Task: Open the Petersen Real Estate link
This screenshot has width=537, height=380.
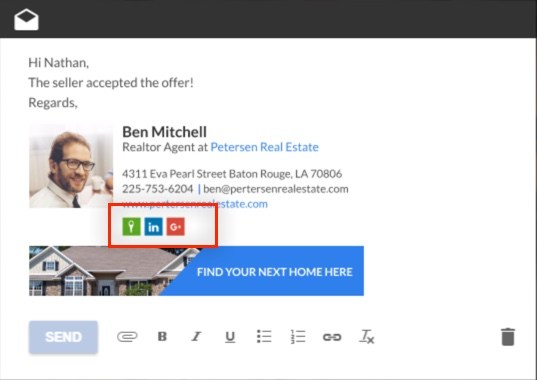Action: pyautogui.click(x=264, y=147)
